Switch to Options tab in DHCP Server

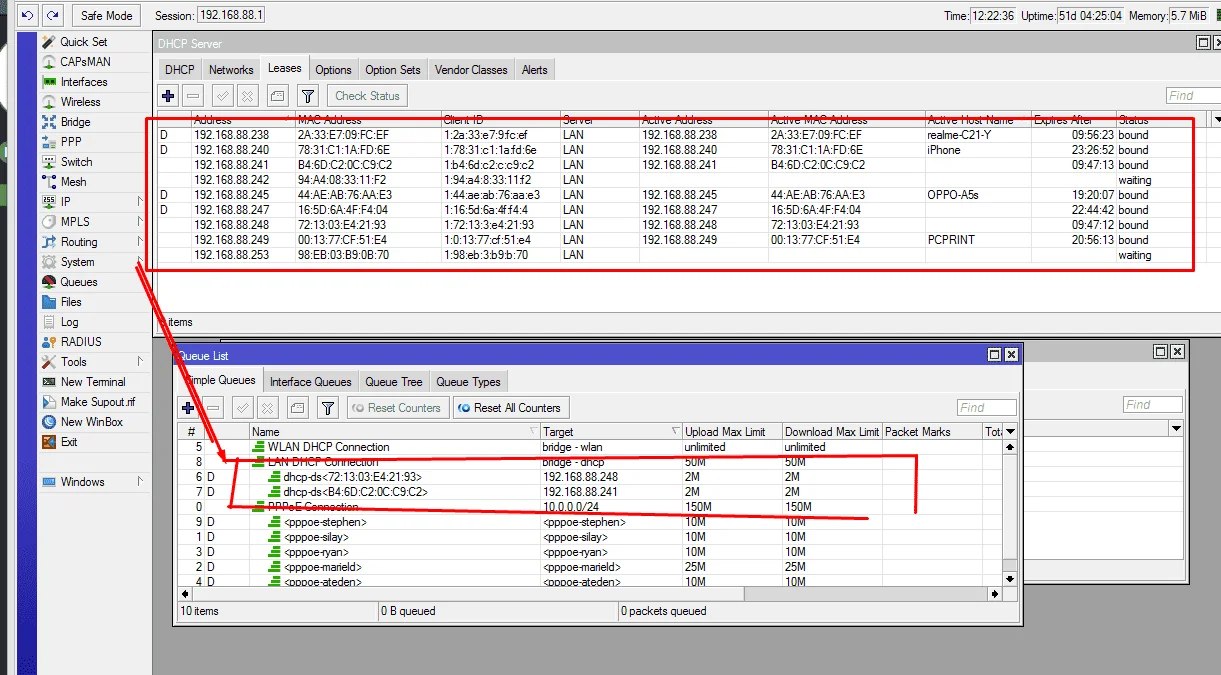tap(333, 70)
